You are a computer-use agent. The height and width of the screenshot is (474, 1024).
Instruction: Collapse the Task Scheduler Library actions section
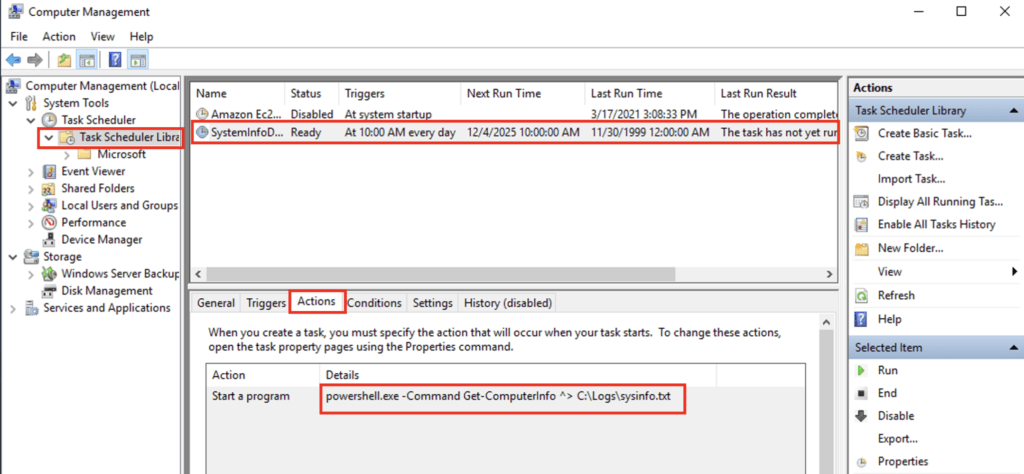click(1013, 110)
